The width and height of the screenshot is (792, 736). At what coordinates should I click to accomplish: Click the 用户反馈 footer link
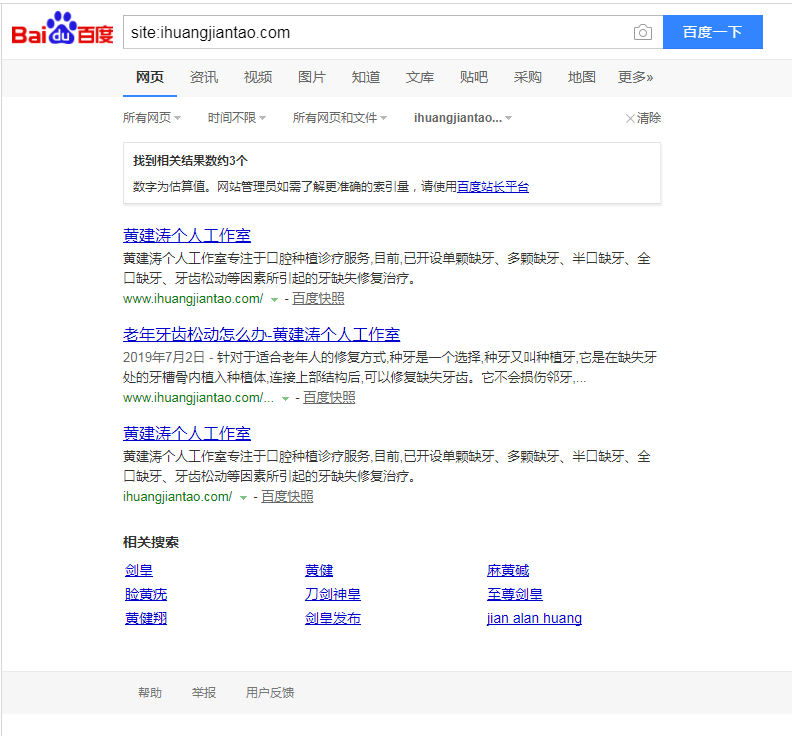270,693
